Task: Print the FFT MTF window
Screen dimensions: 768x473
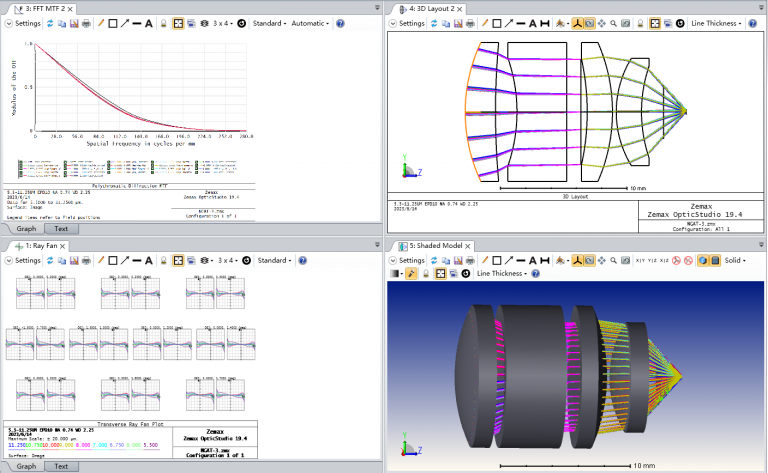Action: pyautogui.click(x=86, y=23)
